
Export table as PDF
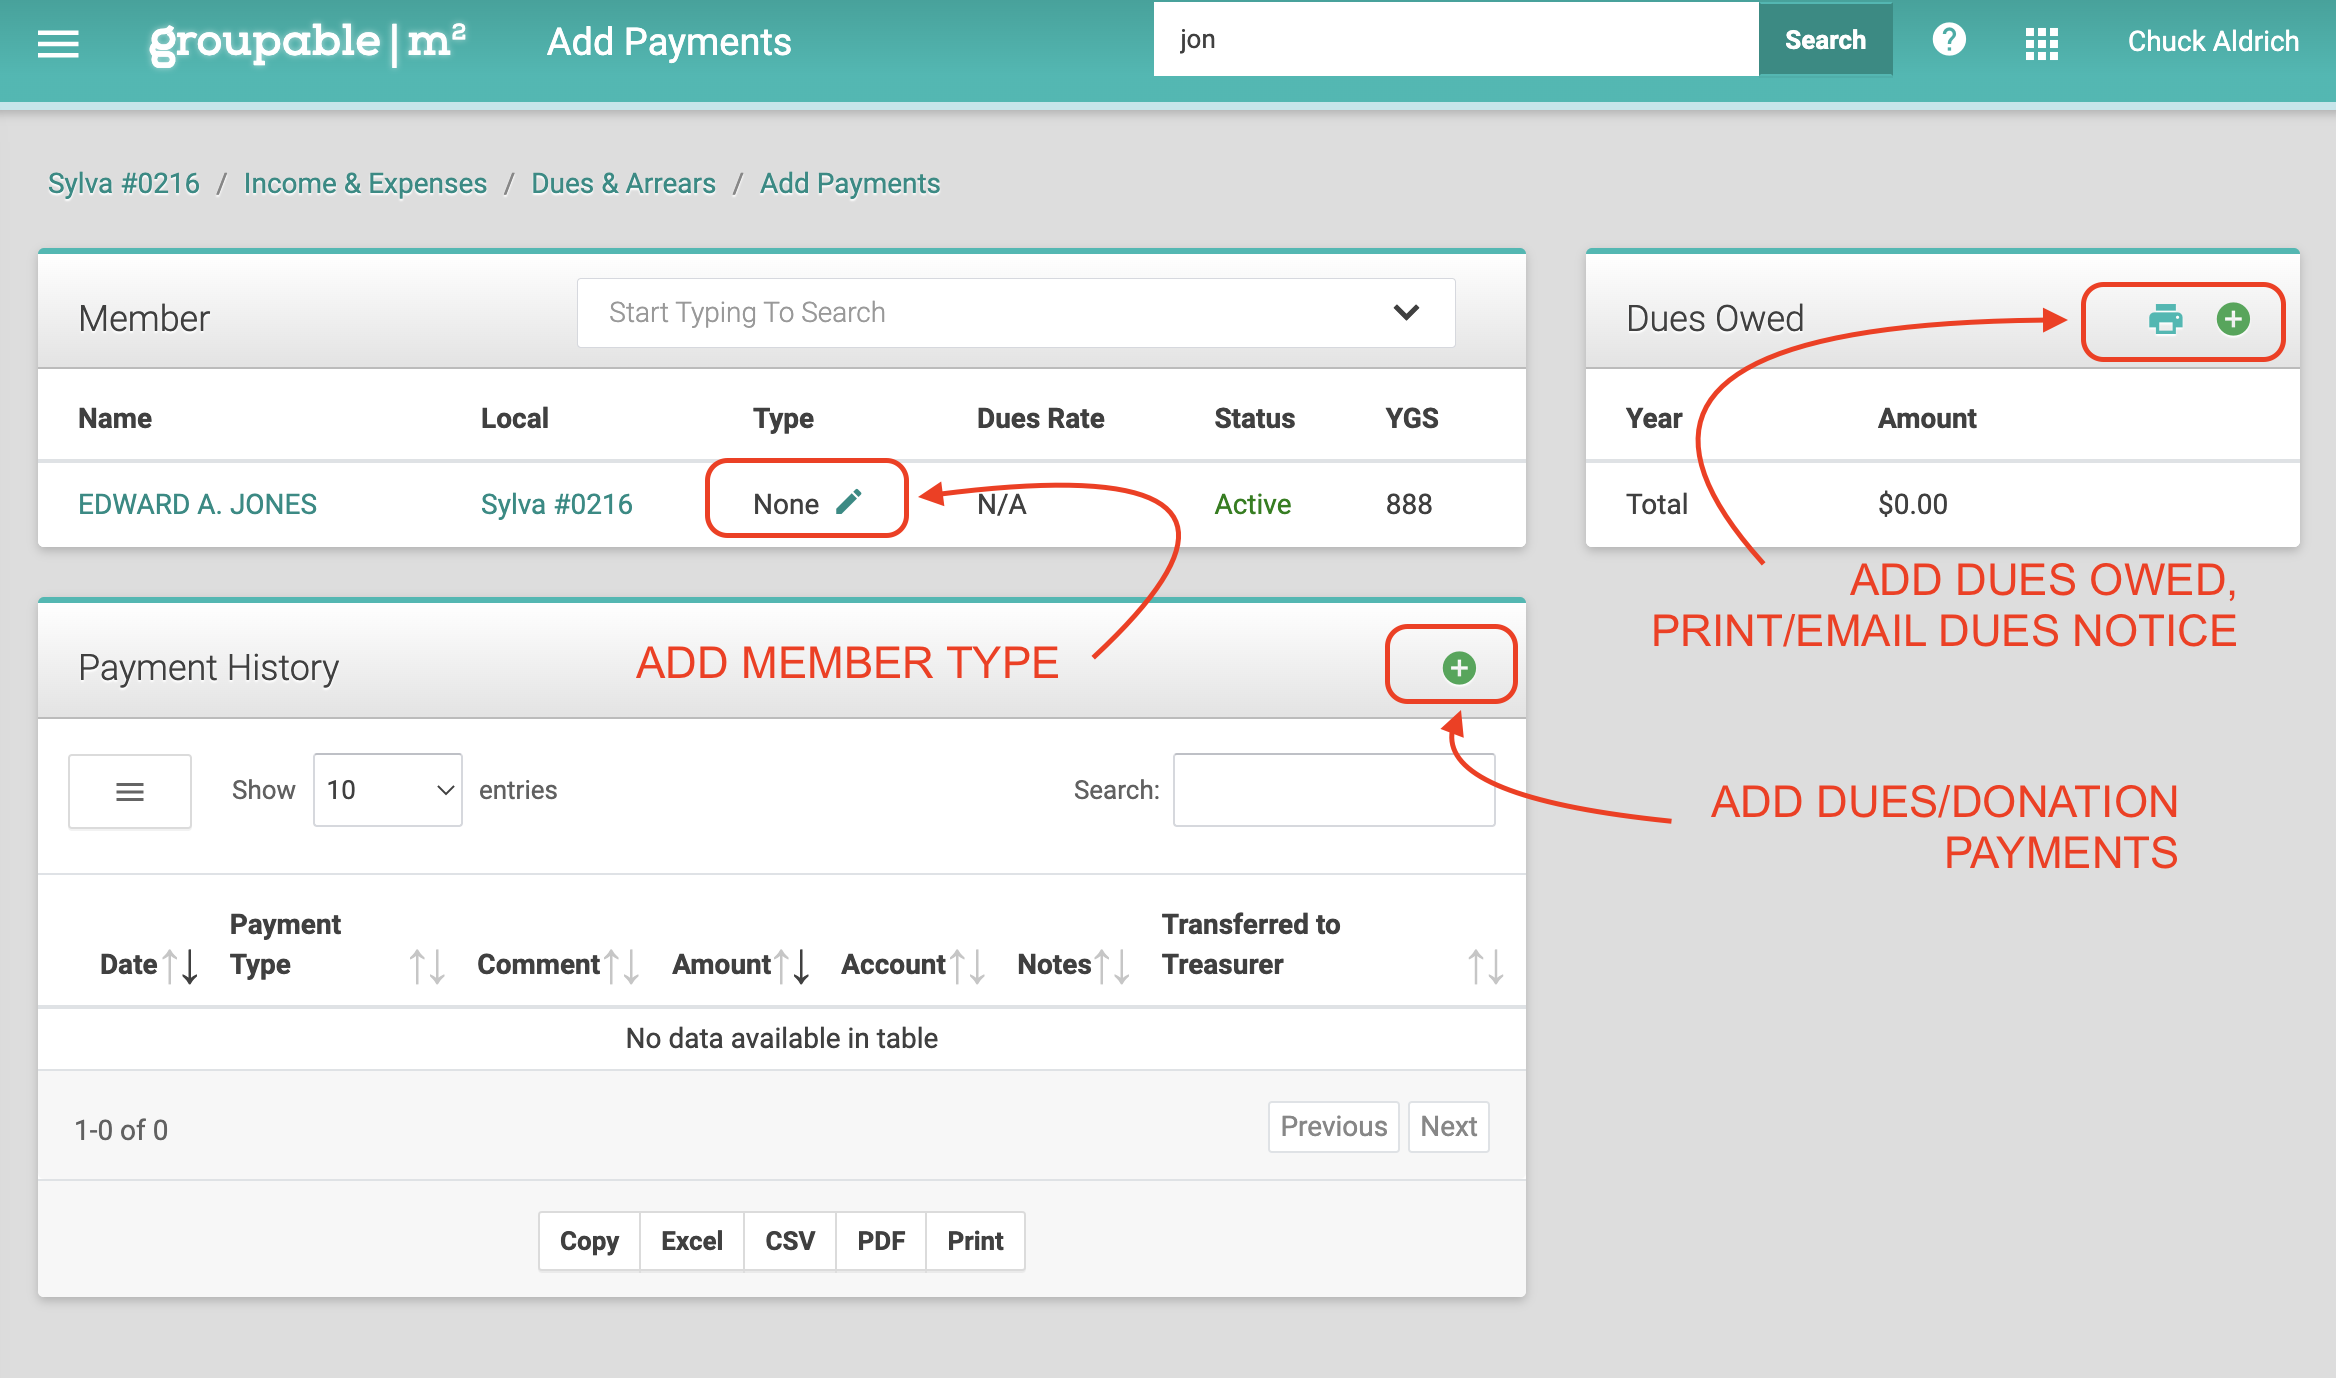[881, 1241]
